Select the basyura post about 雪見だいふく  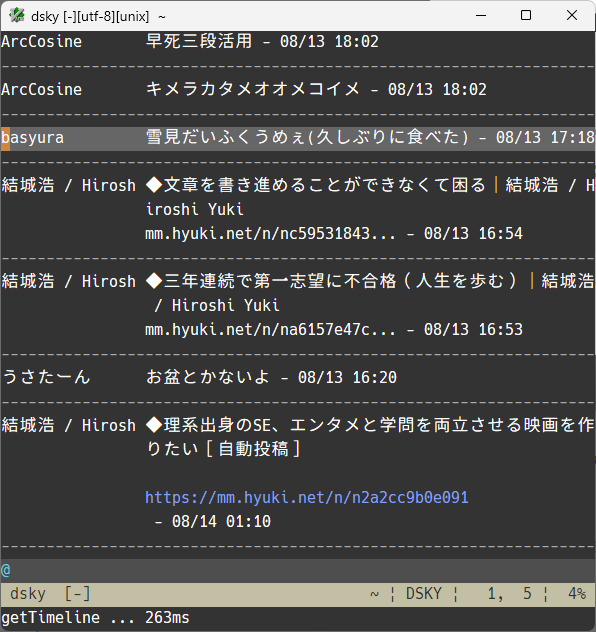click(298, 138)
